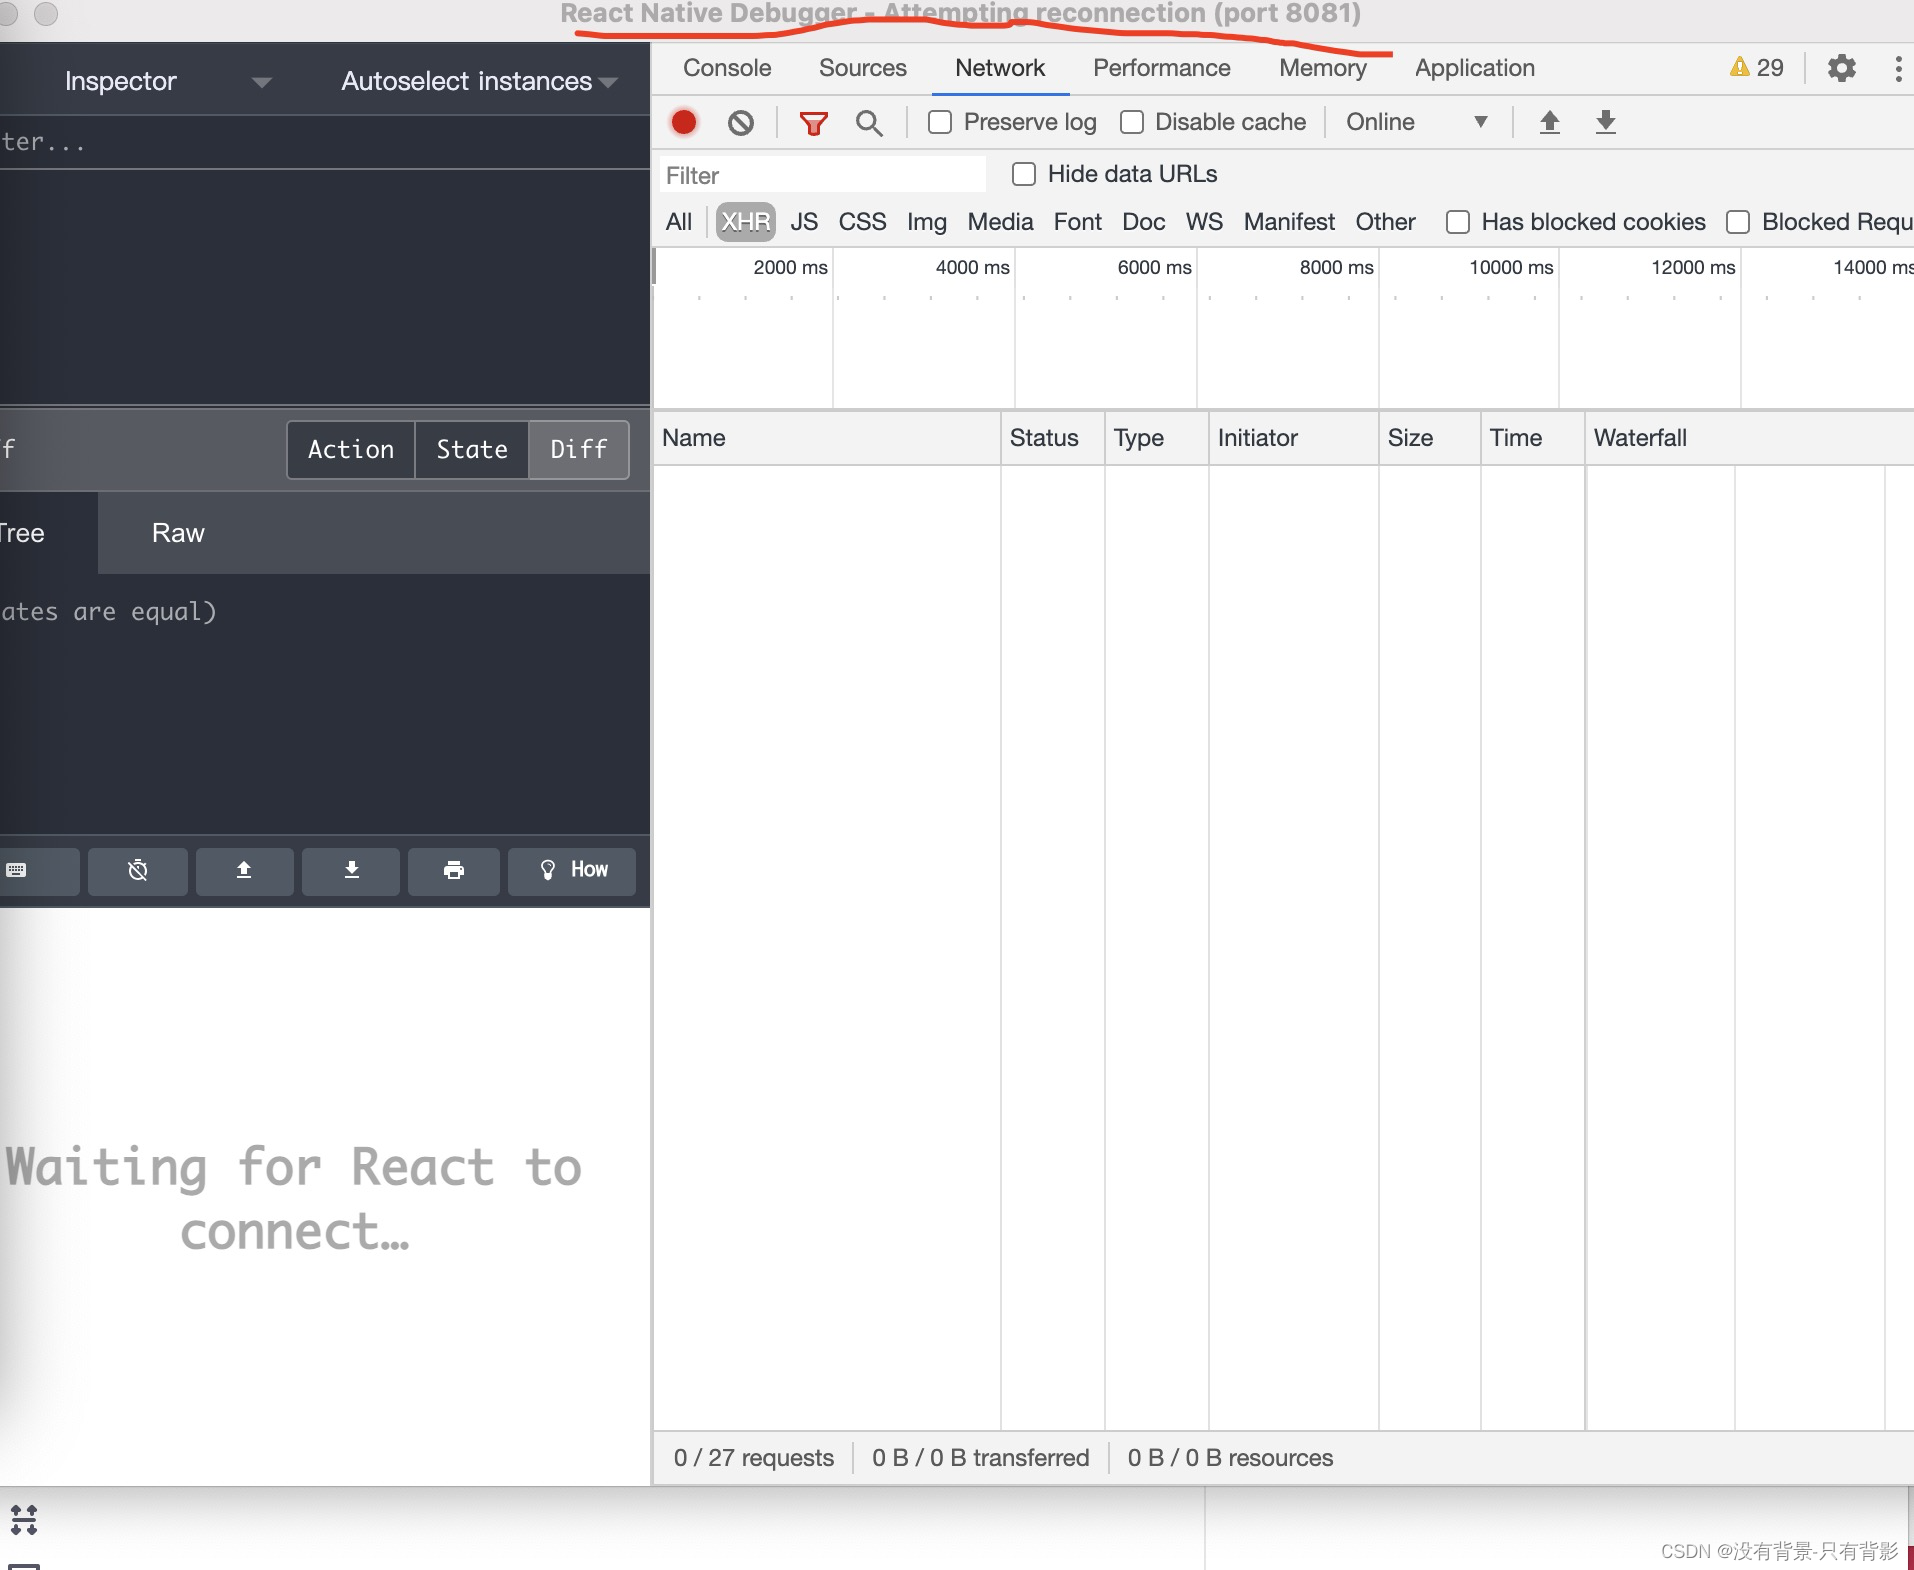The width and height of the screenshot is (1914, 1570).
Task: Sort requests by Type column
Action: (1157, 438)
